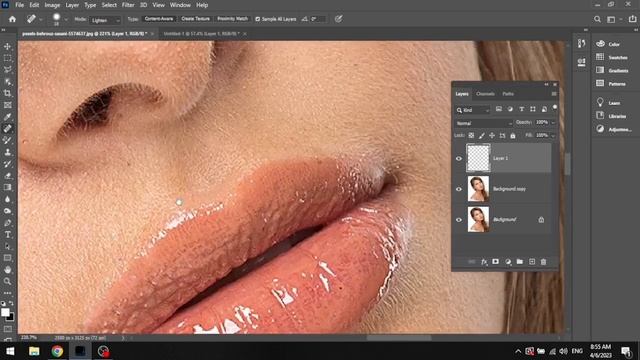Open the Swatches panel
Screen dimensions: 640x360
[x=612, y=58]
